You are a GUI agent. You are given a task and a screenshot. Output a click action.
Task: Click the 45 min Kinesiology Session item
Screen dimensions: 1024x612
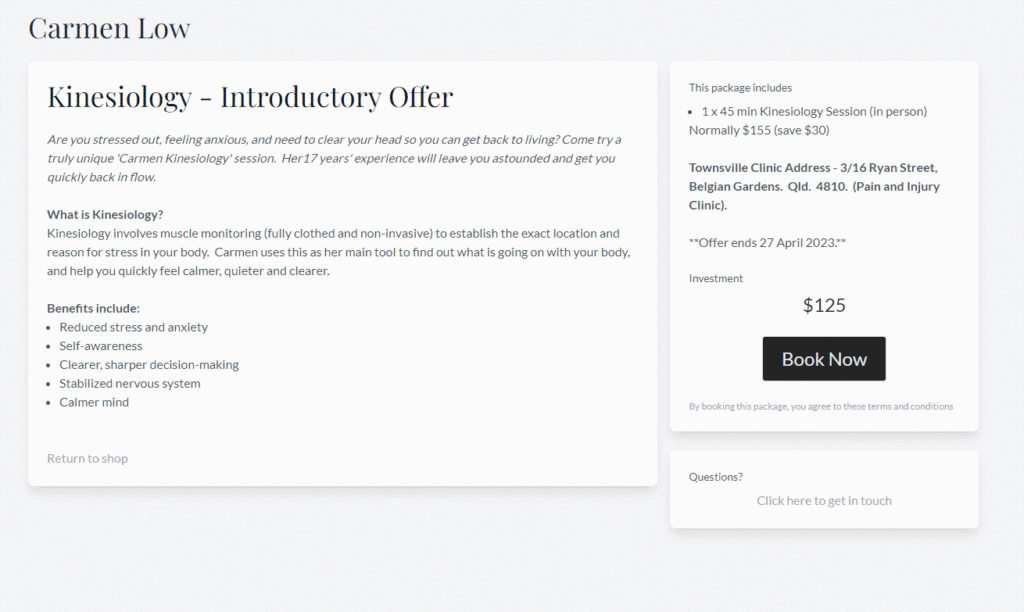pyautogui.click(x=814, y=112)
